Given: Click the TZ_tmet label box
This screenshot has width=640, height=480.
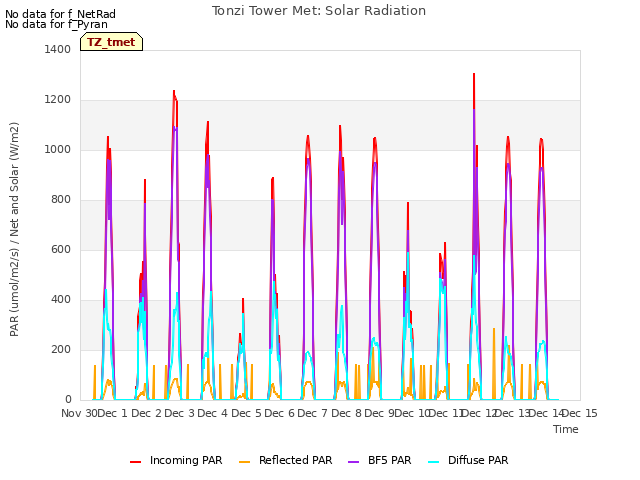Looking at the screenshot, I should pyautogui.click(x=111, y=42).
